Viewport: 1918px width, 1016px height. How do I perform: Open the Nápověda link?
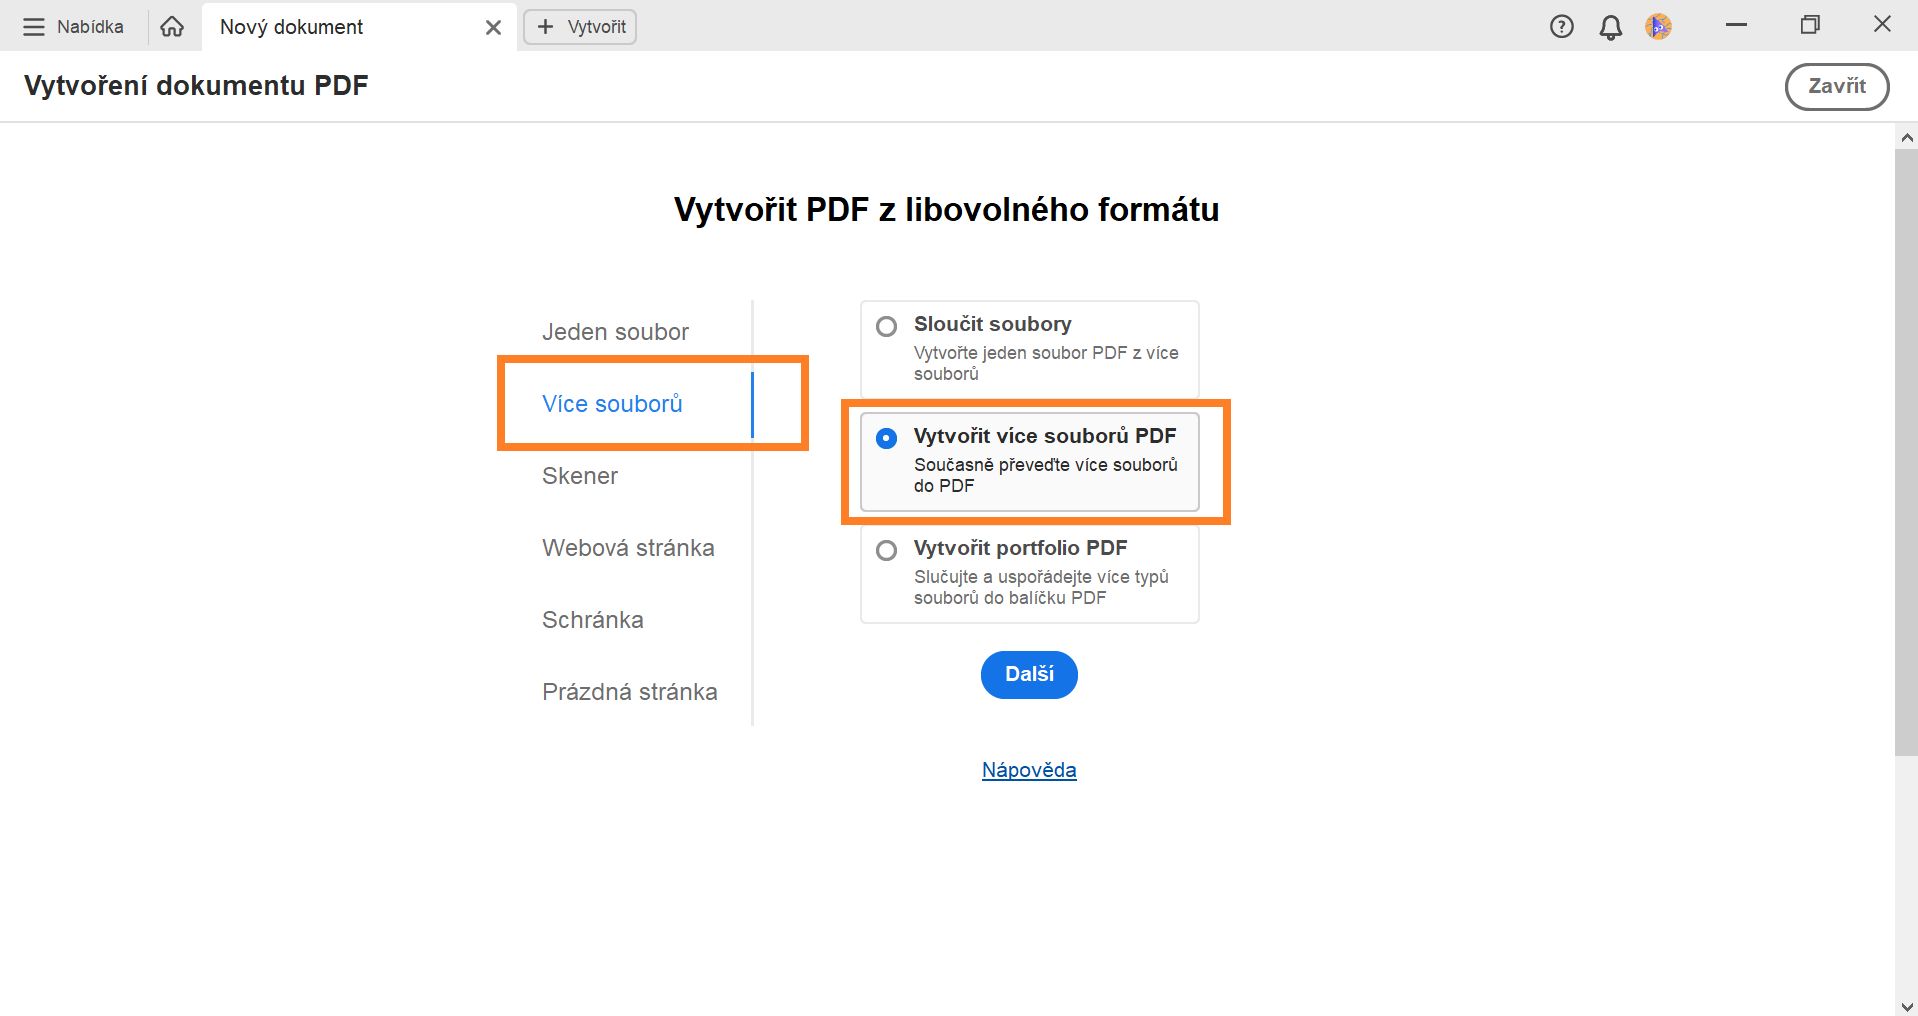pos(1028,770)
